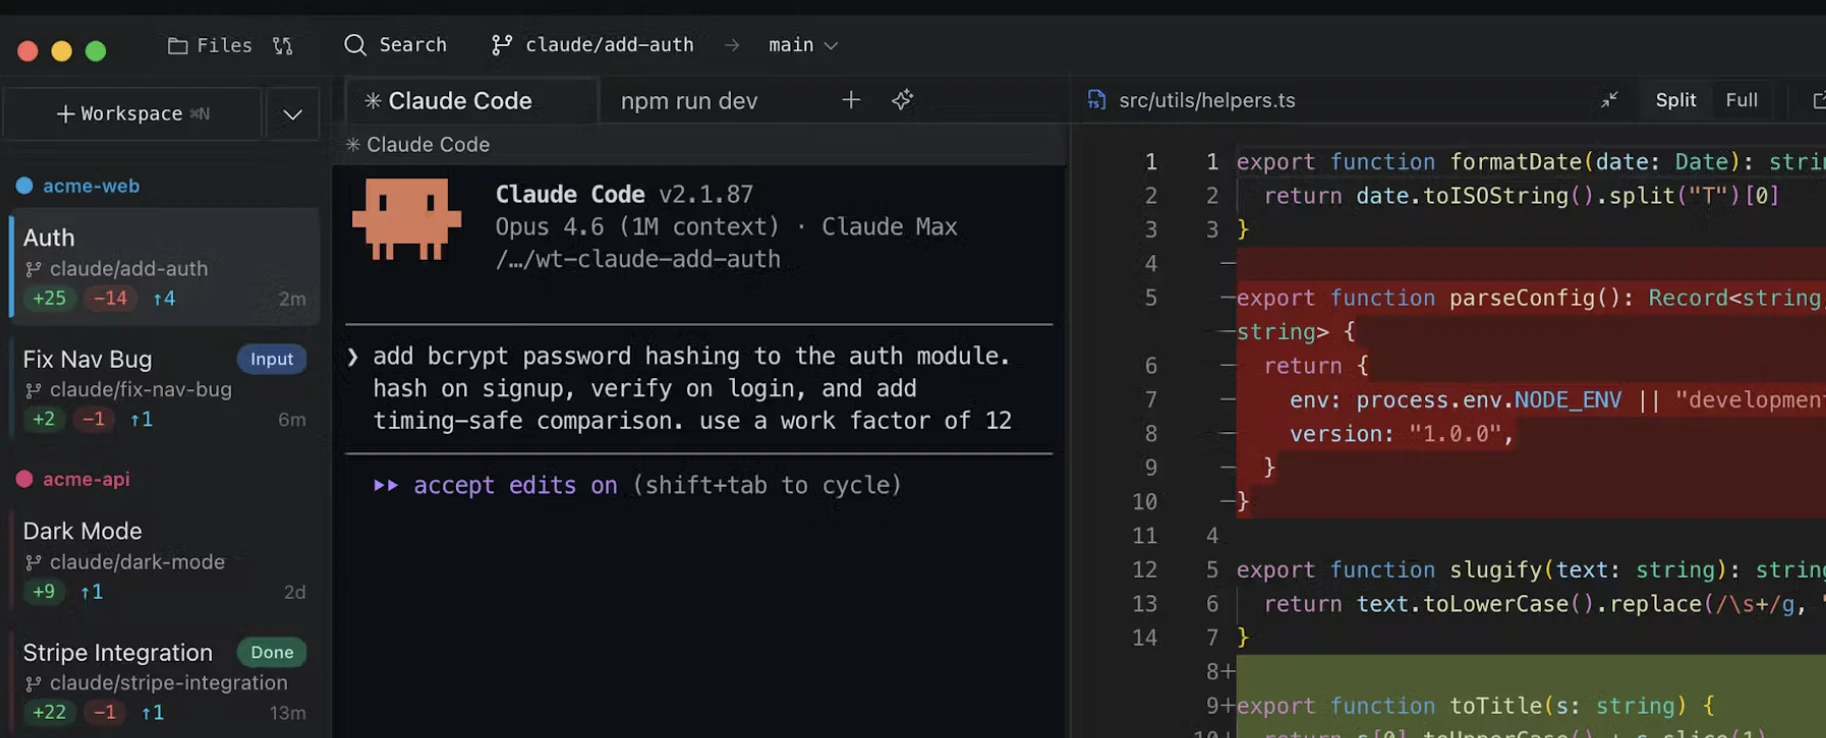Click the ↑4 commits indicator on Auth
Viewport: 1826px width, 738px height.
pos(164,299)
